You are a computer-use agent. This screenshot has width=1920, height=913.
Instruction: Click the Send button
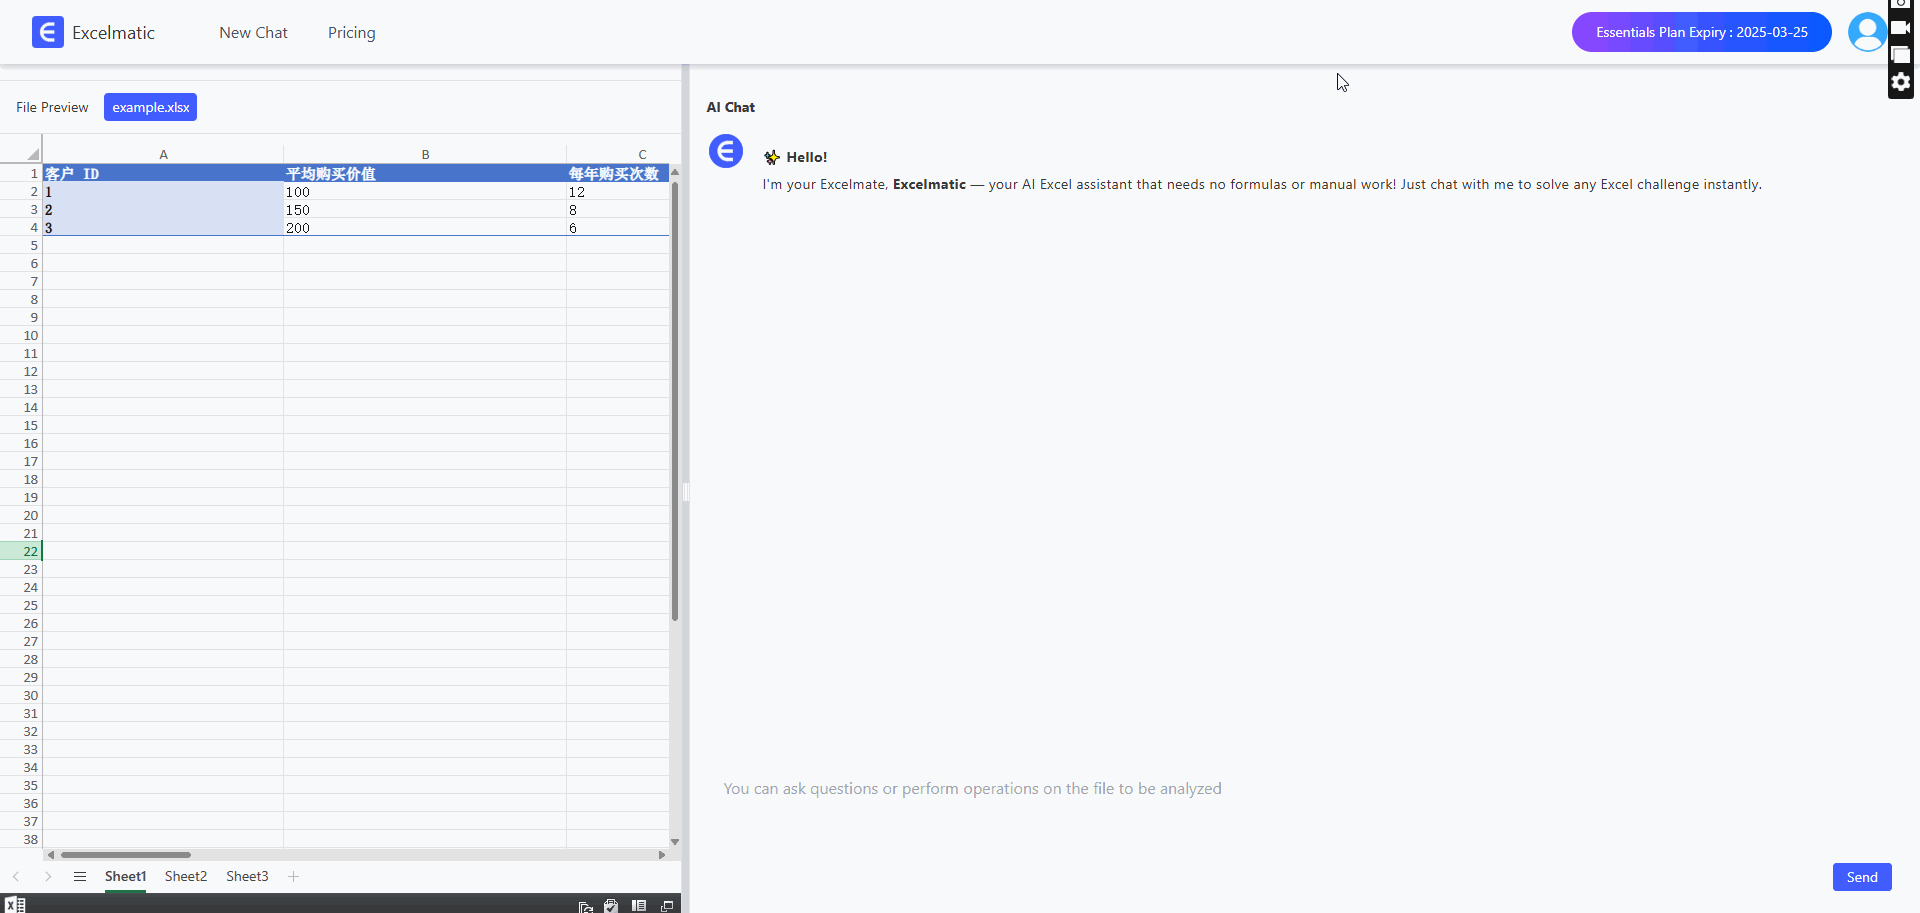tap(1861, 877)
